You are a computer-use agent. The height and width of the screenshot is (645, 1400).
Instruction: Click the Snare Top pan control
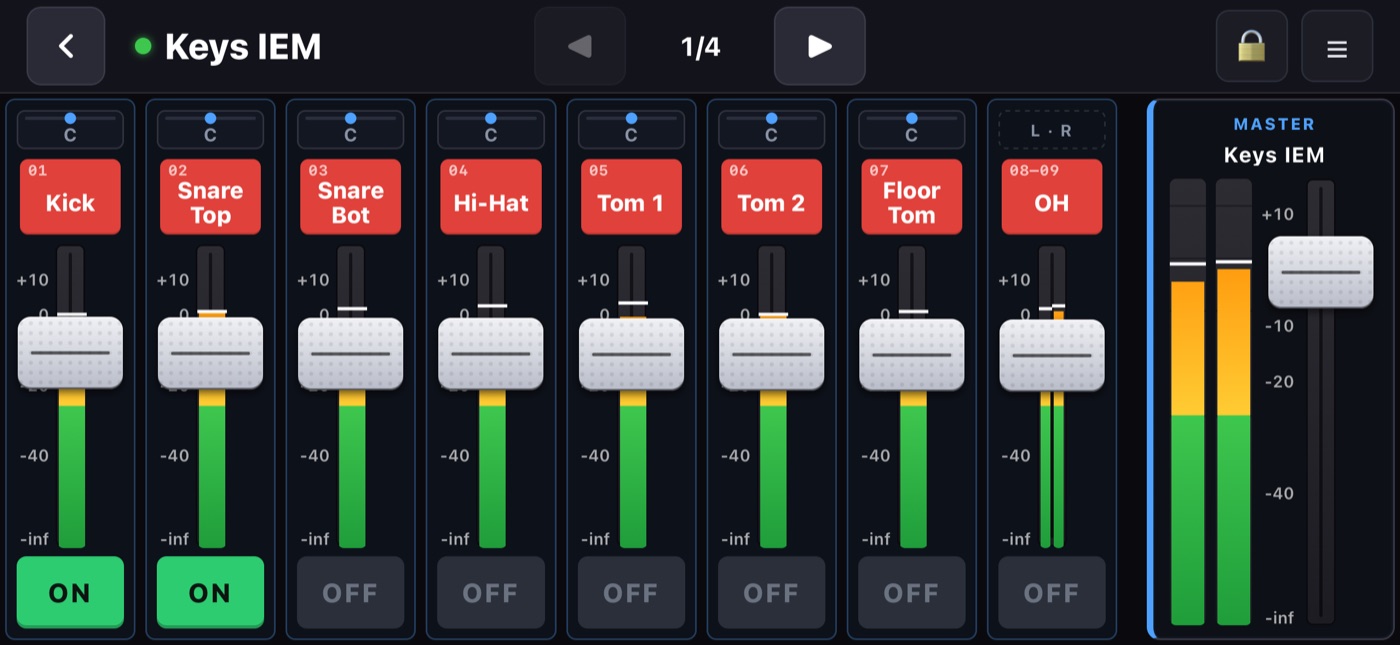pos(210,129)
